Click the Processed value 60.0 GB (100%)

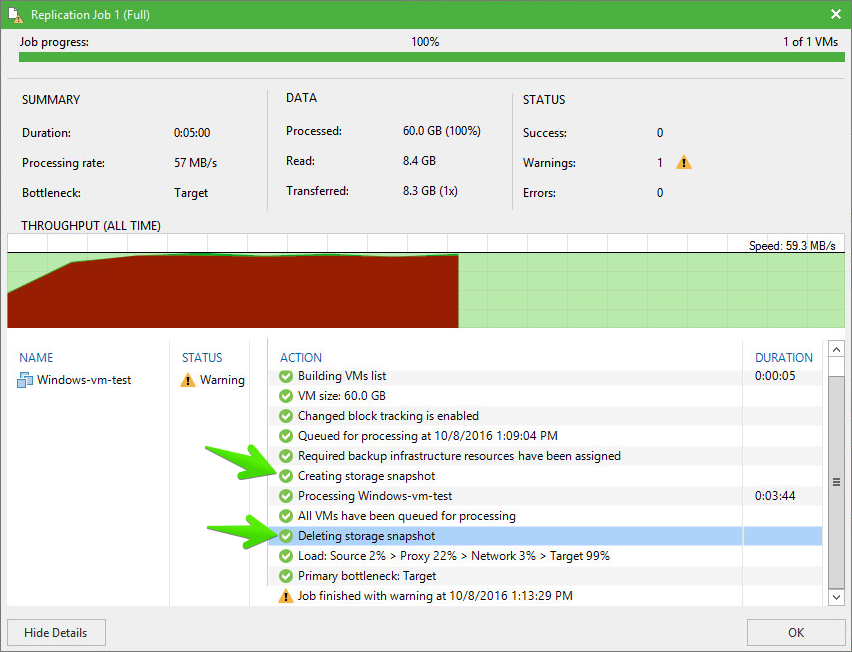coord(442,131)
